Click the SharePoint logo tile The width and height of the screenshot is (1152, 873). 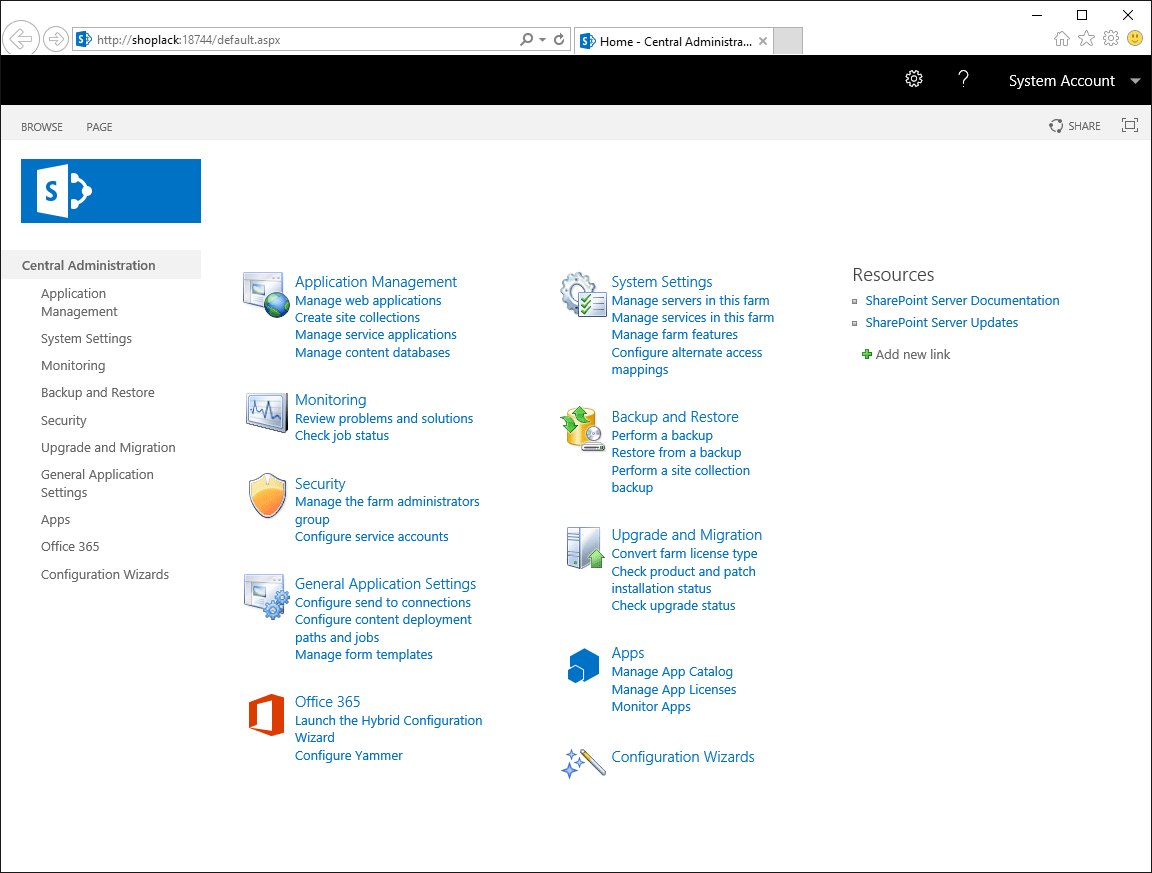point(111,191)
